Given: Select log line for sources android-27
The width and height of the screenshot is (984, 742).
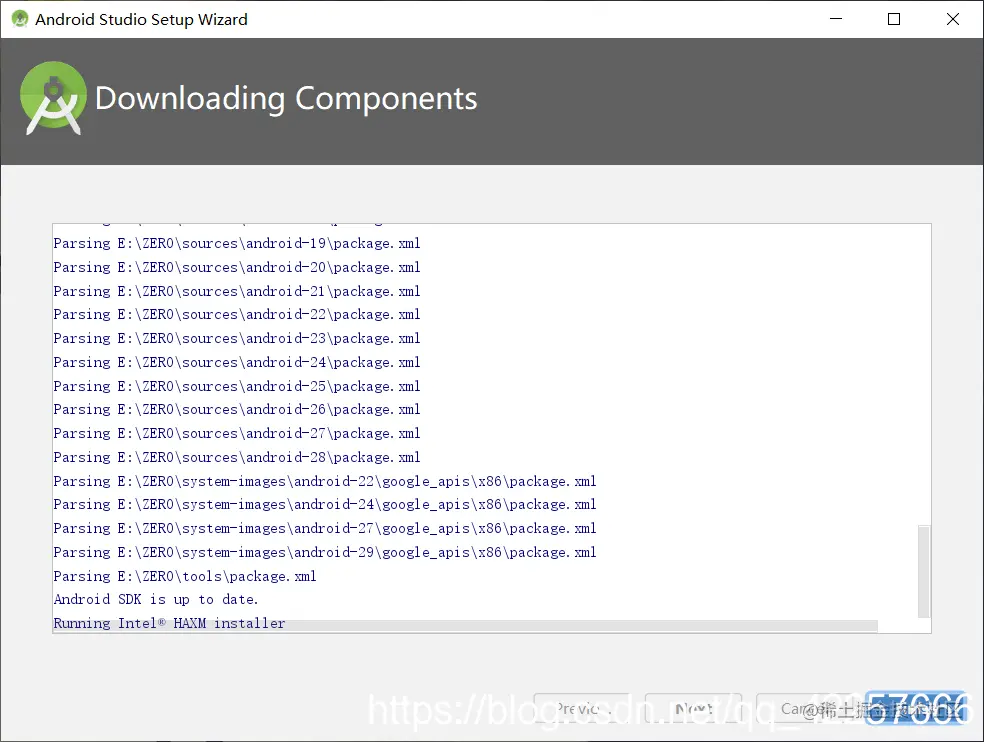Looking at the screenshot, I should (x=237, y=433).
